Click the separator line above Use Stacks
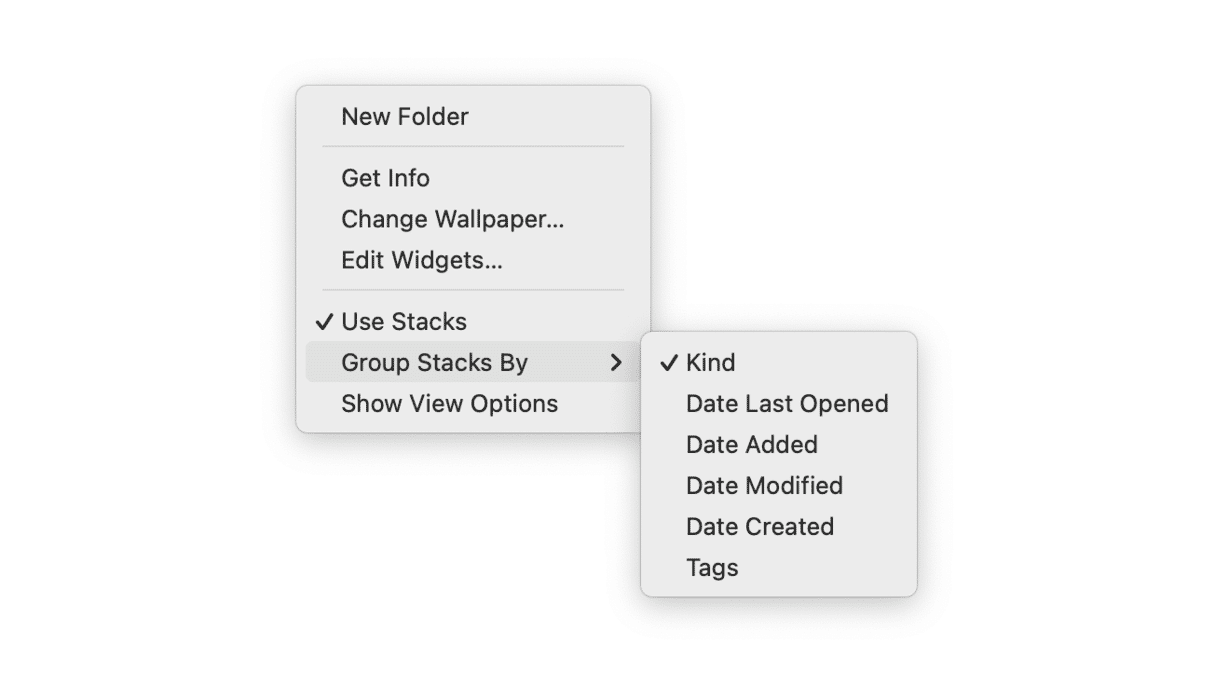This screenshot has width=1215, height=699. (x=473, y=291)
